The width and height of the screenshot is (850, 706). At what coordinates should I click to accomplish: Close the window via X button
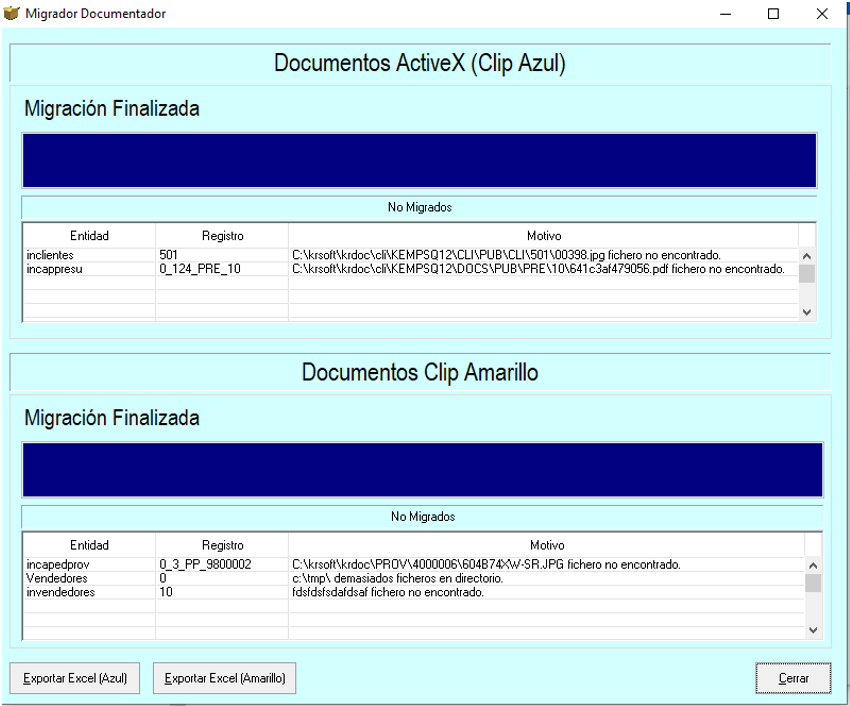822,14
